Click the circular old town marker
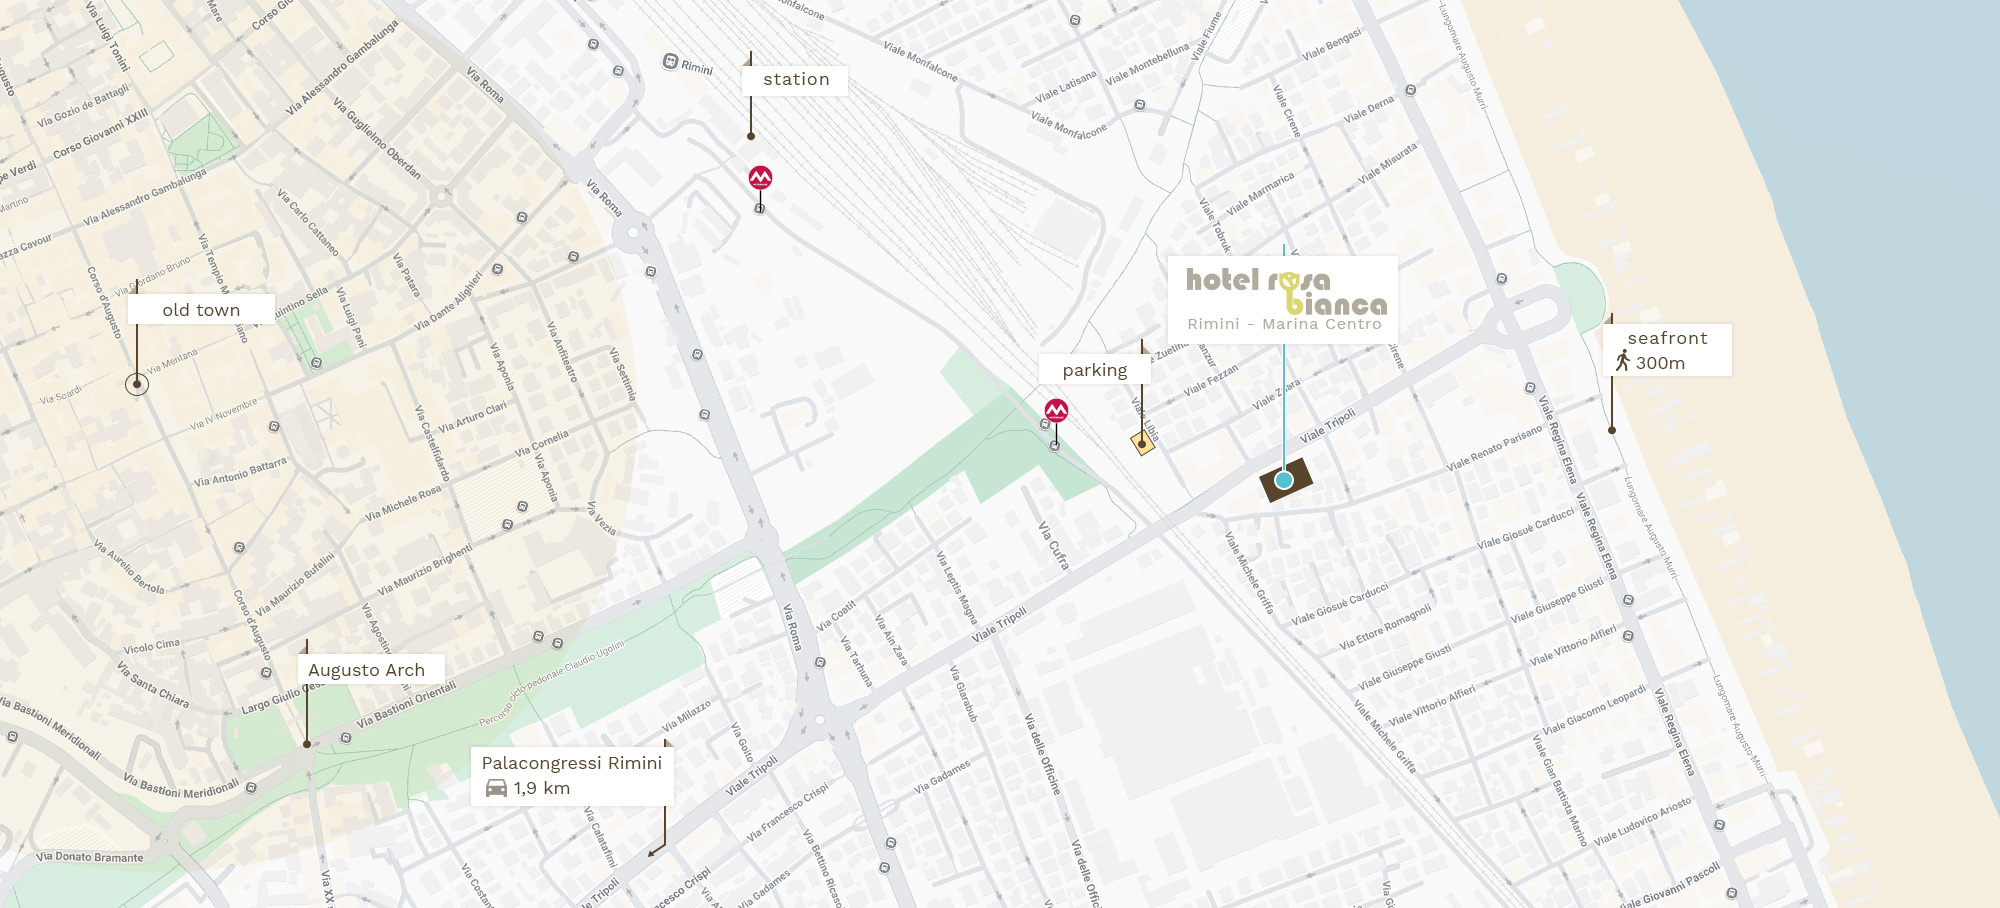Viewport: 2000px width, 908px height. pos(137,383)
